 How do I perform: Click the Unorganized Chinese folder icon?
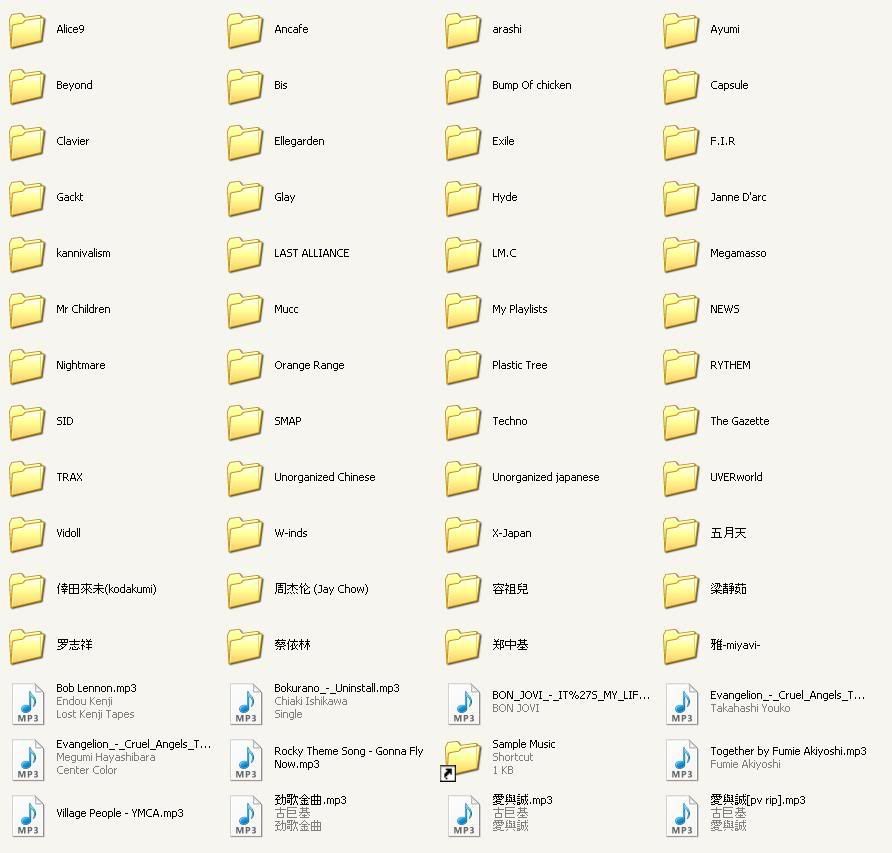pyautogui.click(x=245, y=479)
